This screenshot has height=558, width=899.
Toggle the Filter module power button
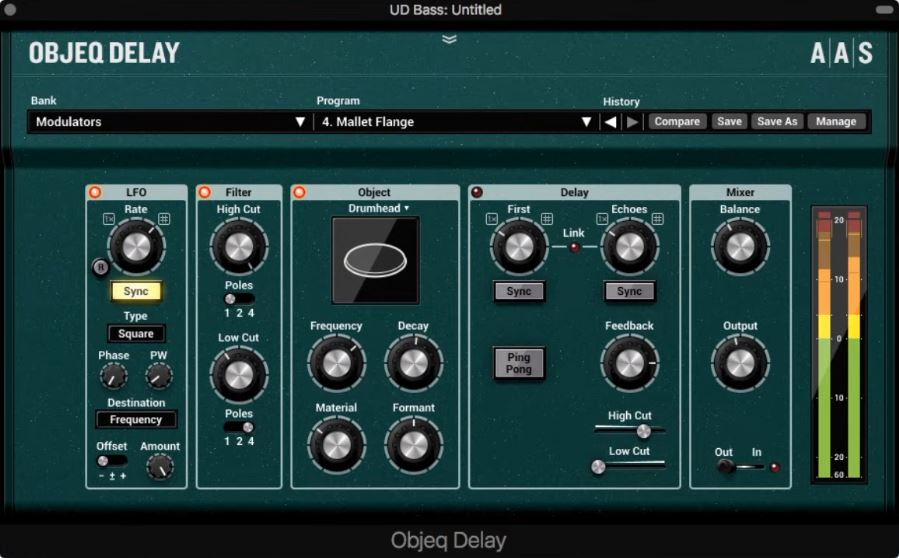point(205,192)
